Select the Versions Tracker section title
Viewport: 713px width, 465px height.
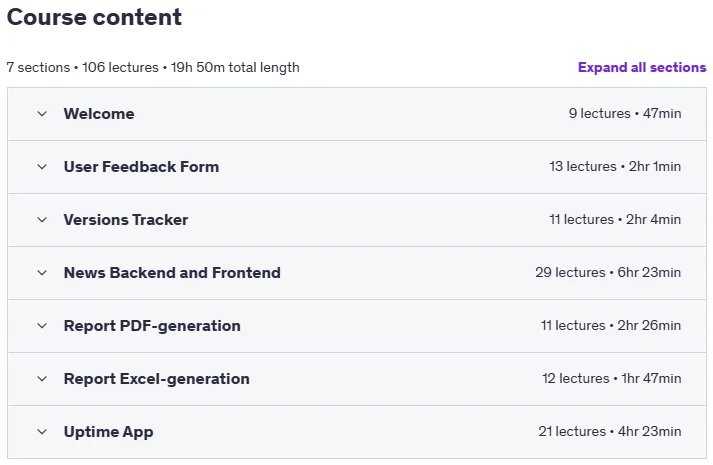(126, 220)
